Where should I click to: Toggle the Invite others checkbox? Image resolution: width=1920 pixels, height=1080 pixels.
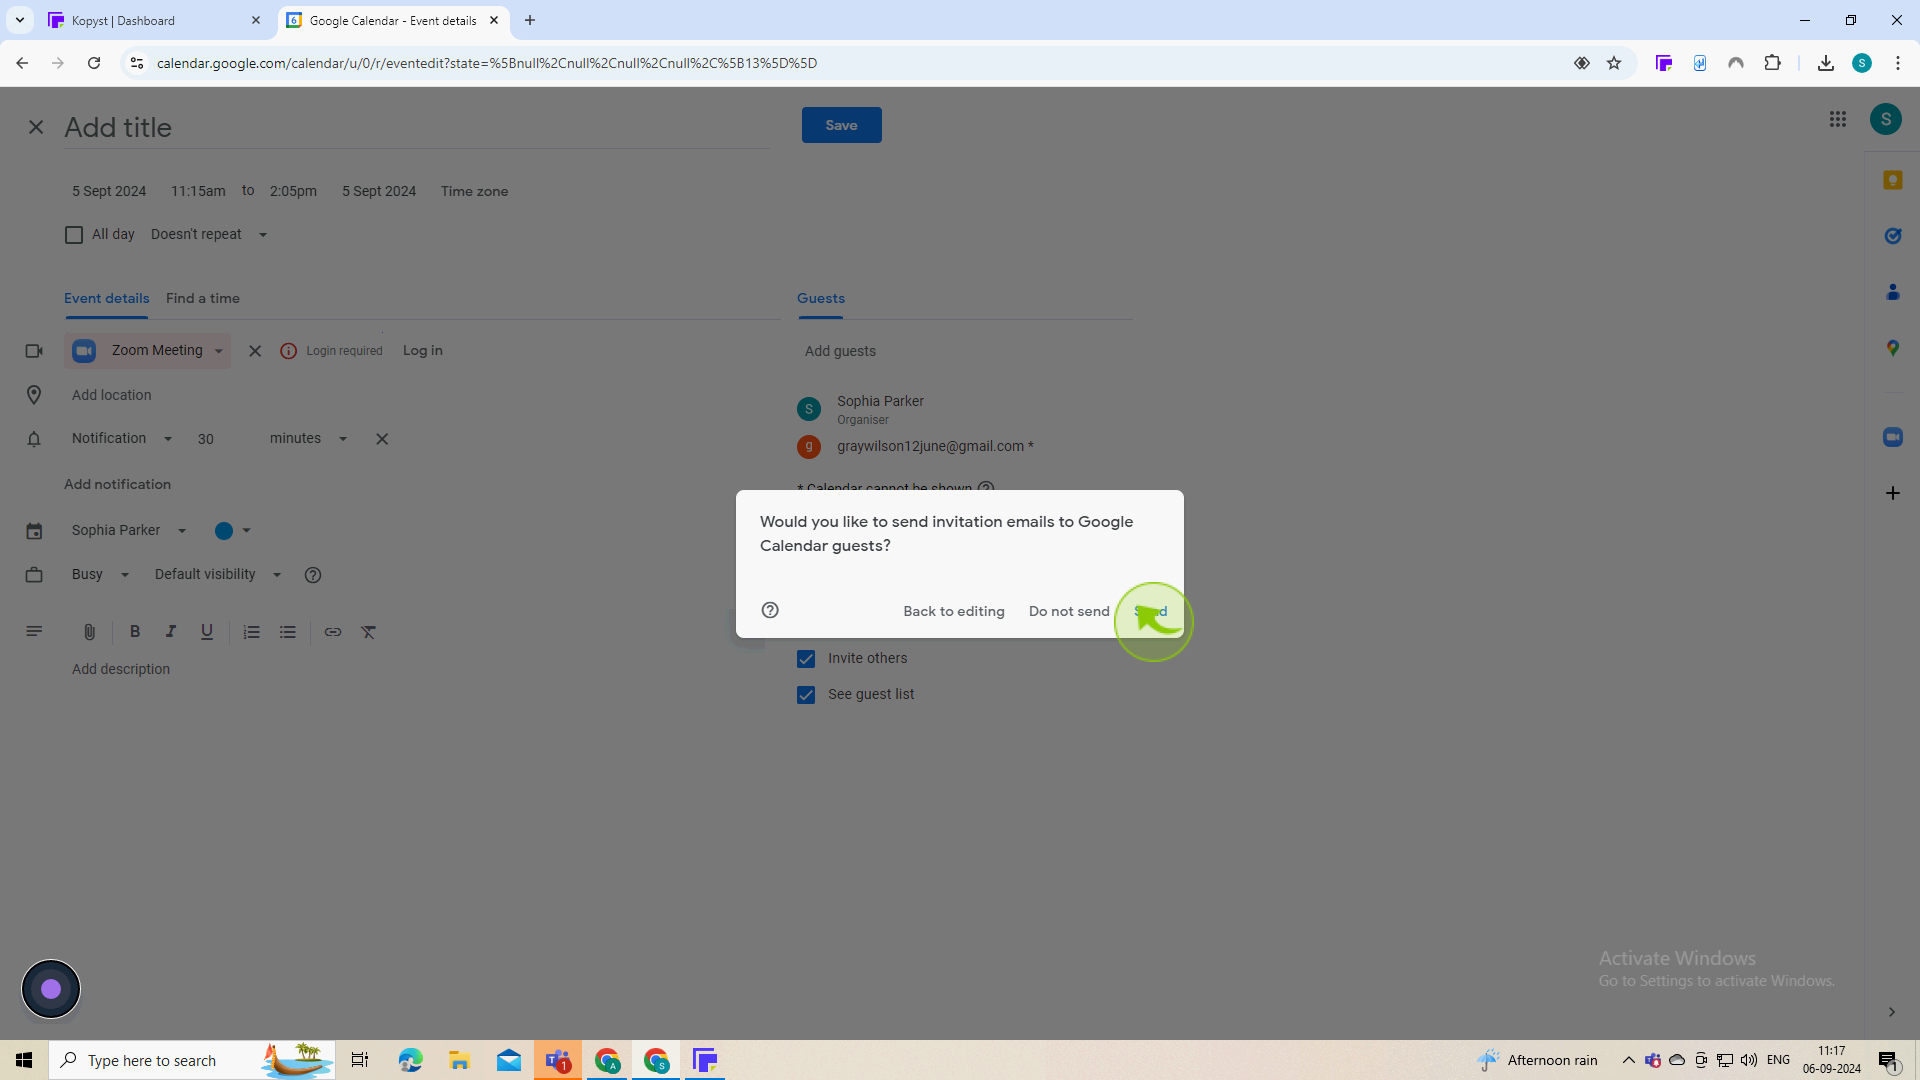pos(806,659)
